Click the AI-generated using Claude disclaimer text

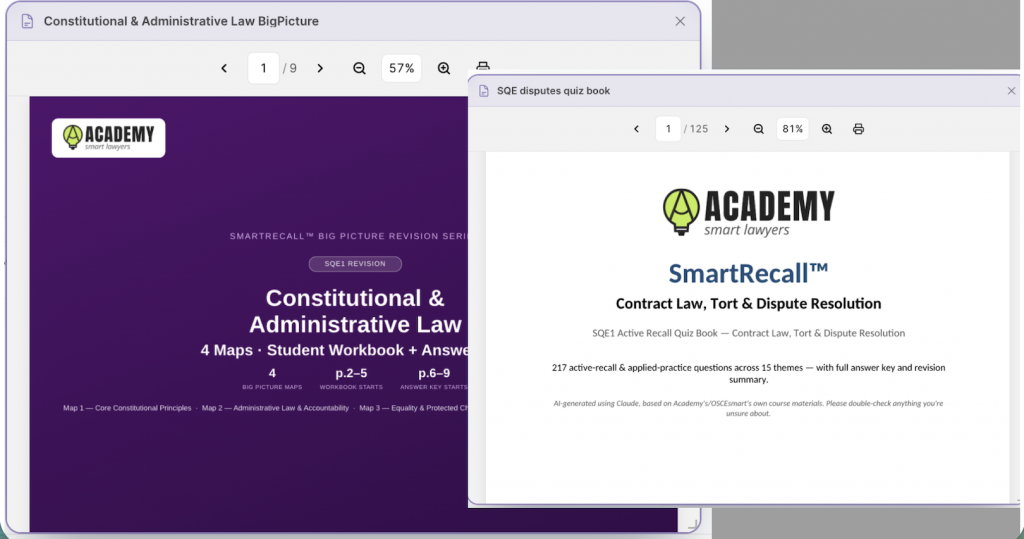coord(748,408)
